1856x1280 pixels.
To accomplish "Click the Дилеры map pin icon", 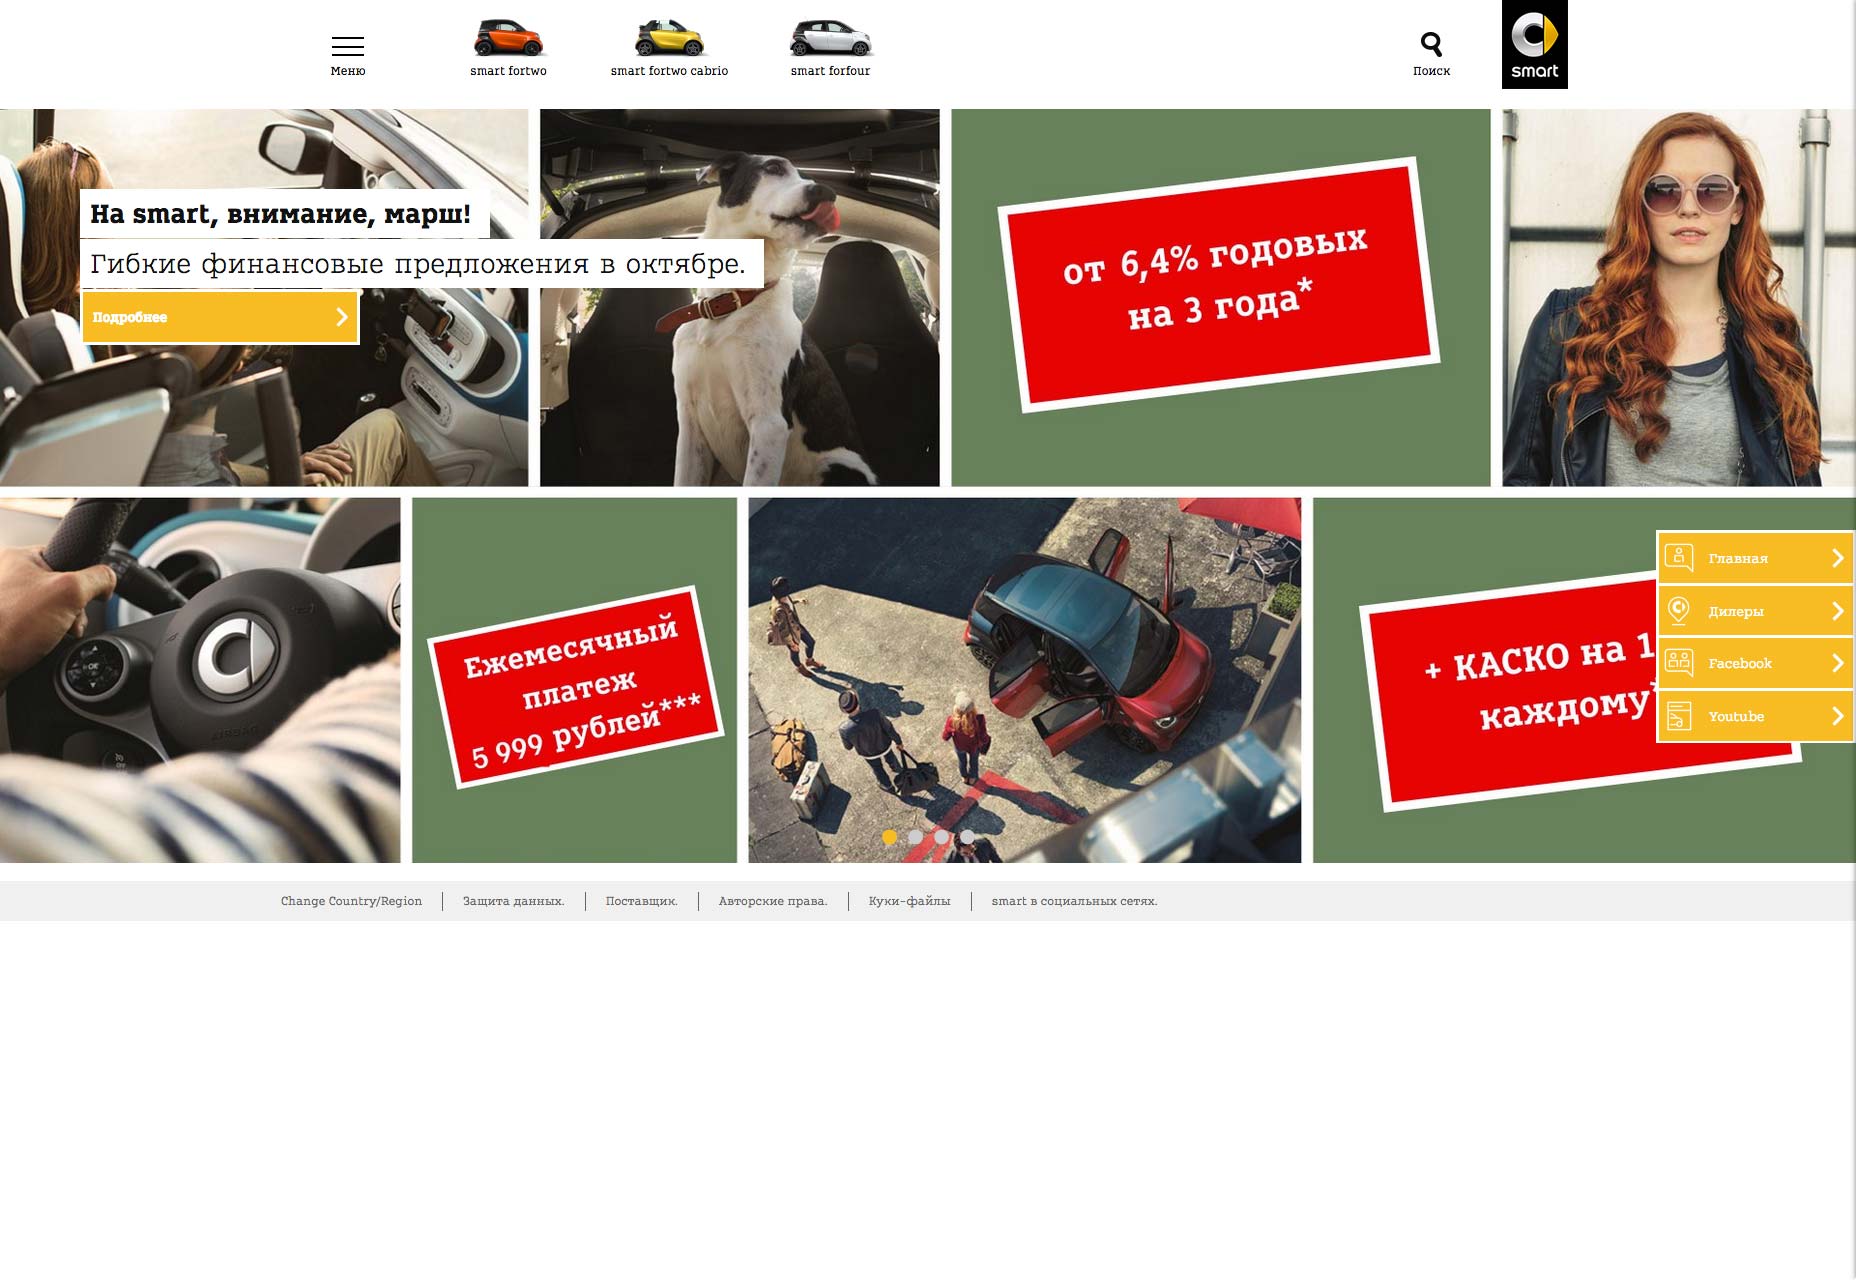I will click(x=1679, y=610).
